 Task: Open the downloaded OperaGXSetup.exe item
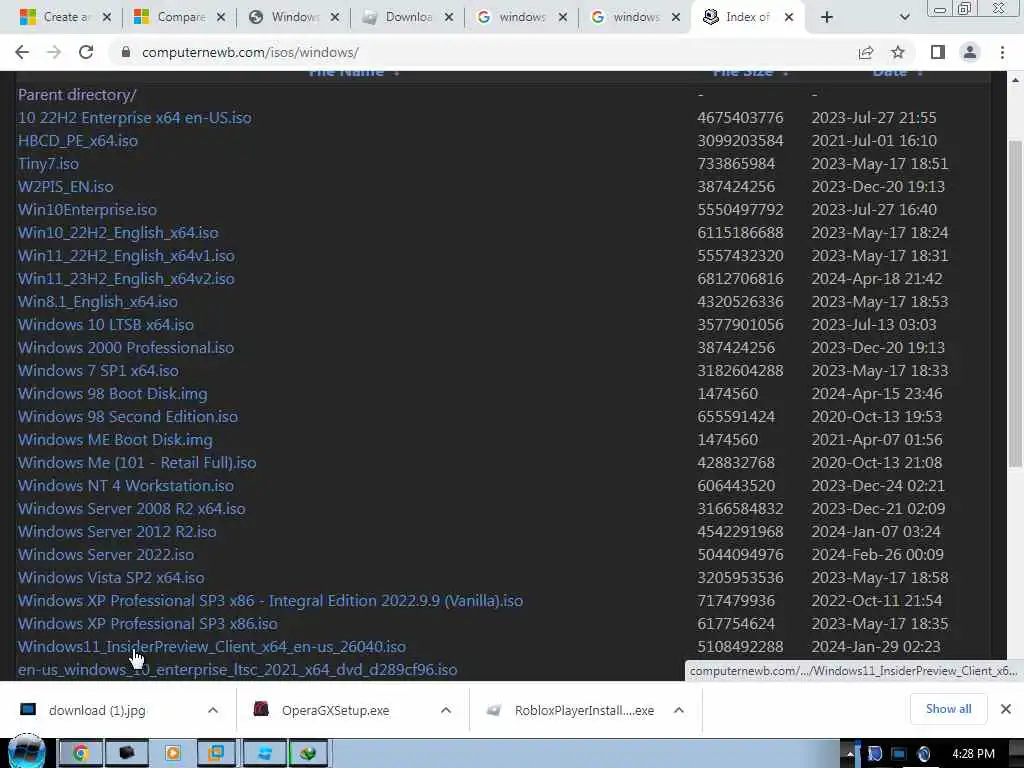click(336, 710)
